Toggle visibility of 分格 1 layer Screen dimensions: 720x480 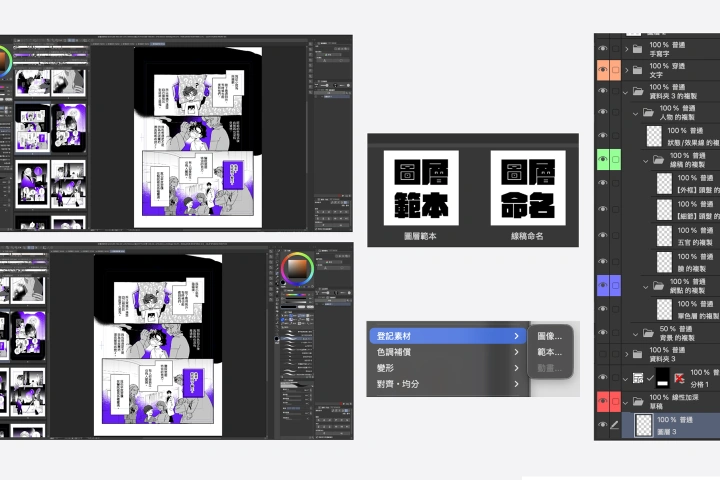(x=602, y=378)
